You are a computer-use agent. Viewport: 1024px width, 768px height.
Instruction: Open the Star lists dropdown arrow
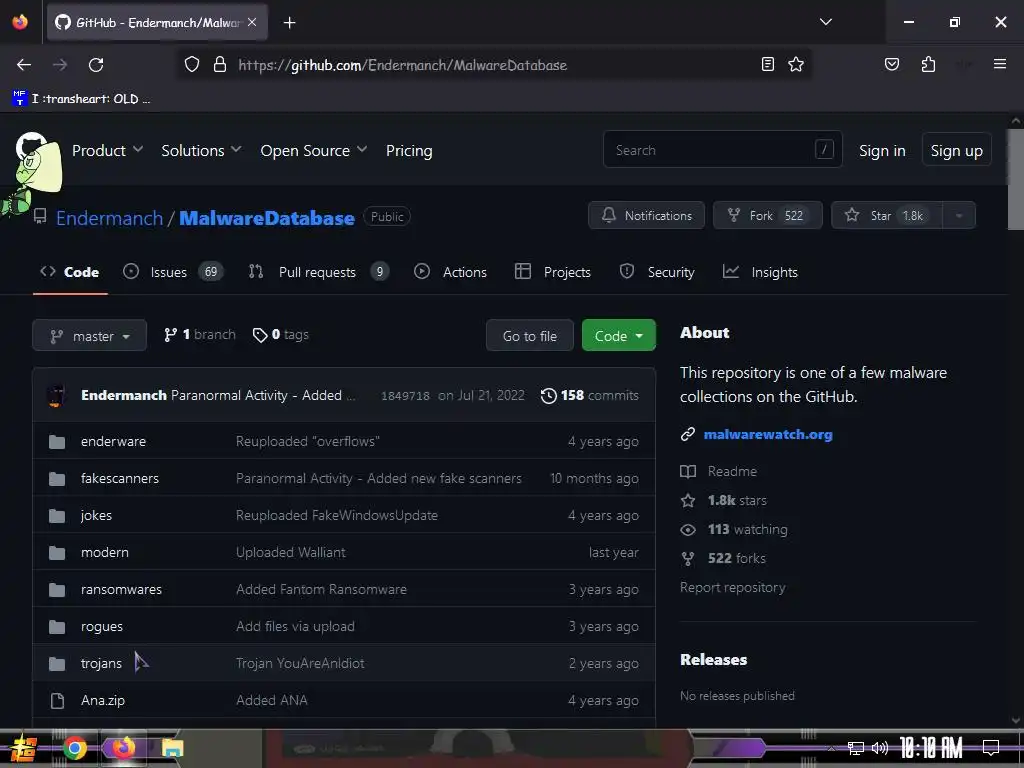point(959,216)
